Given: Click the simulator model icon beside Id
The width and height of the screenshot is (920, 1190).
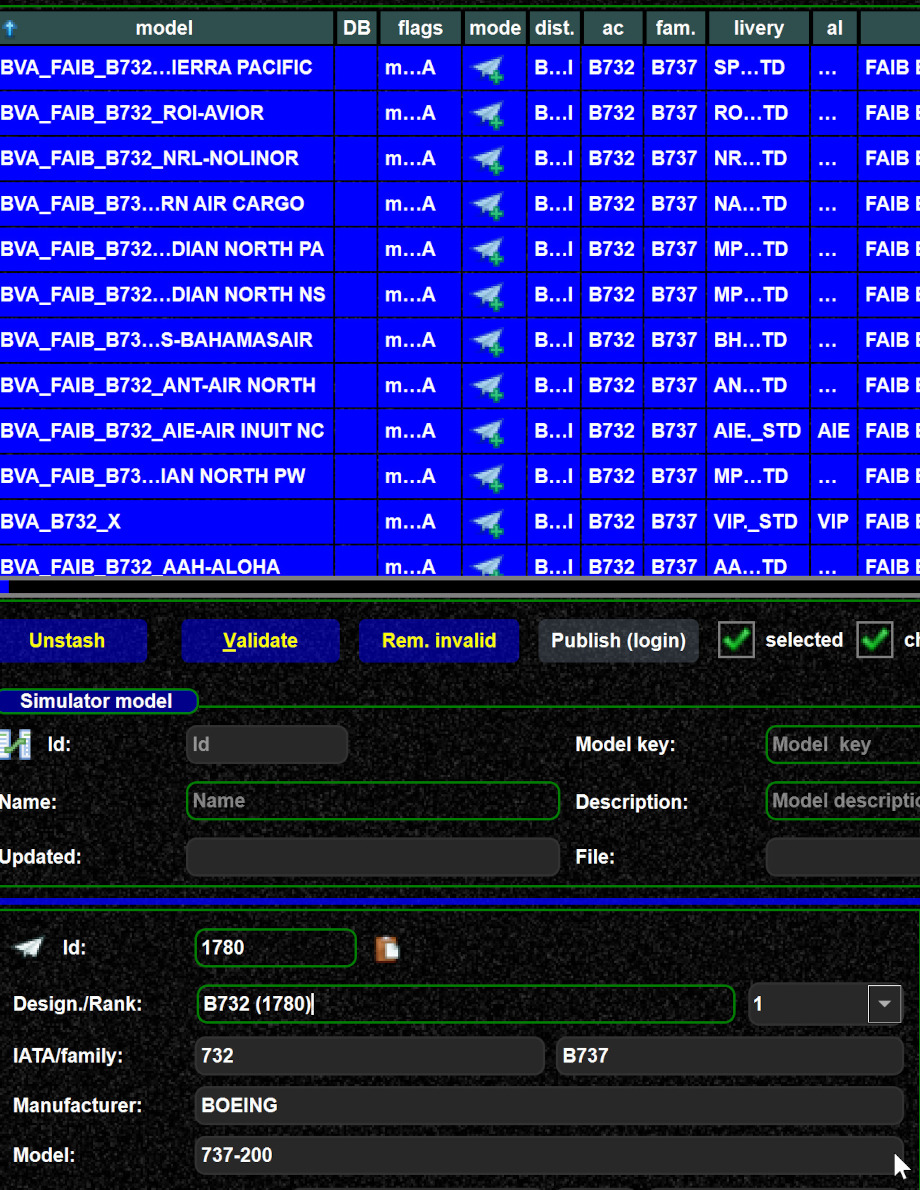Looking at the screenshot, I should coord(15,745).
